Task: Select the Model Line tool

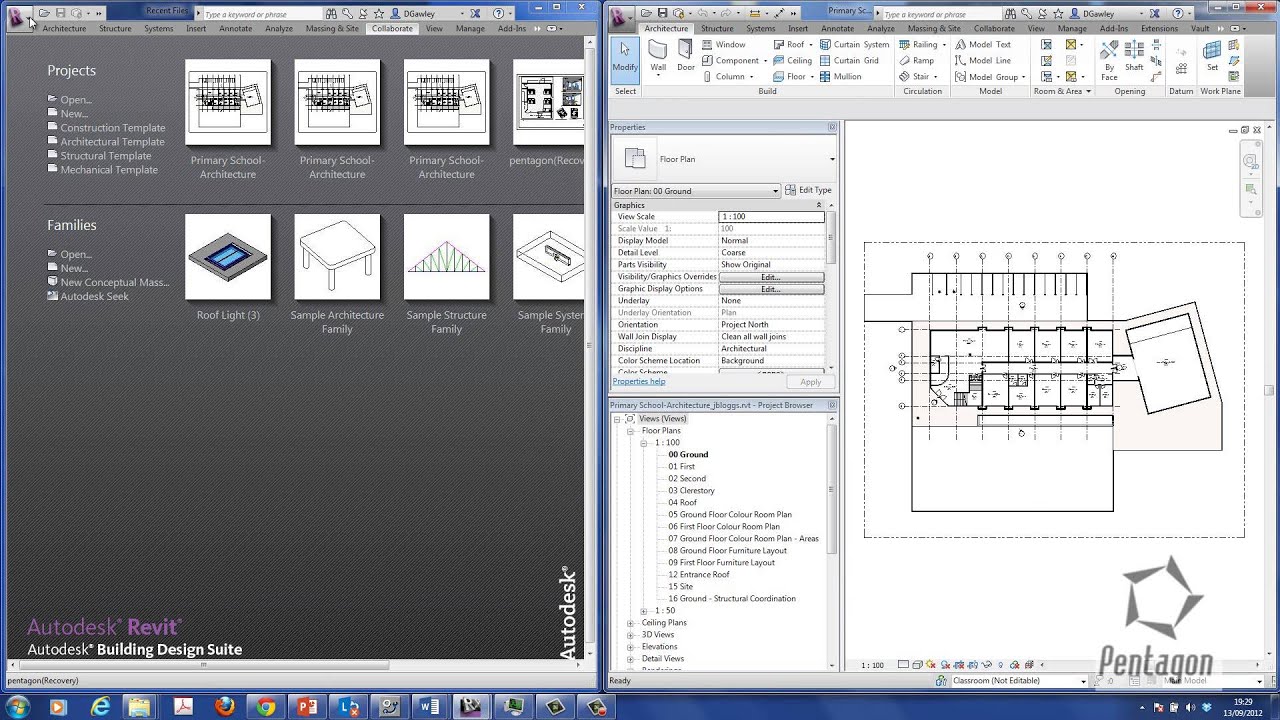Action: 983,61
